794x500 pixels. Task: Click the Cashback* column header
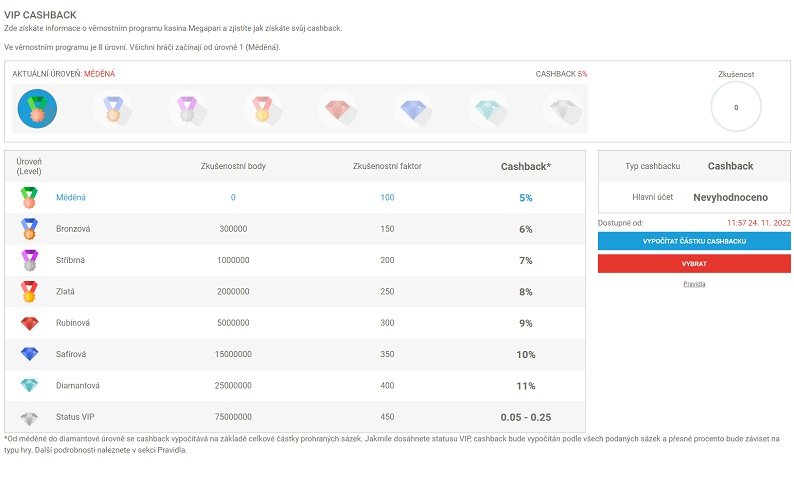click(526, 167)
